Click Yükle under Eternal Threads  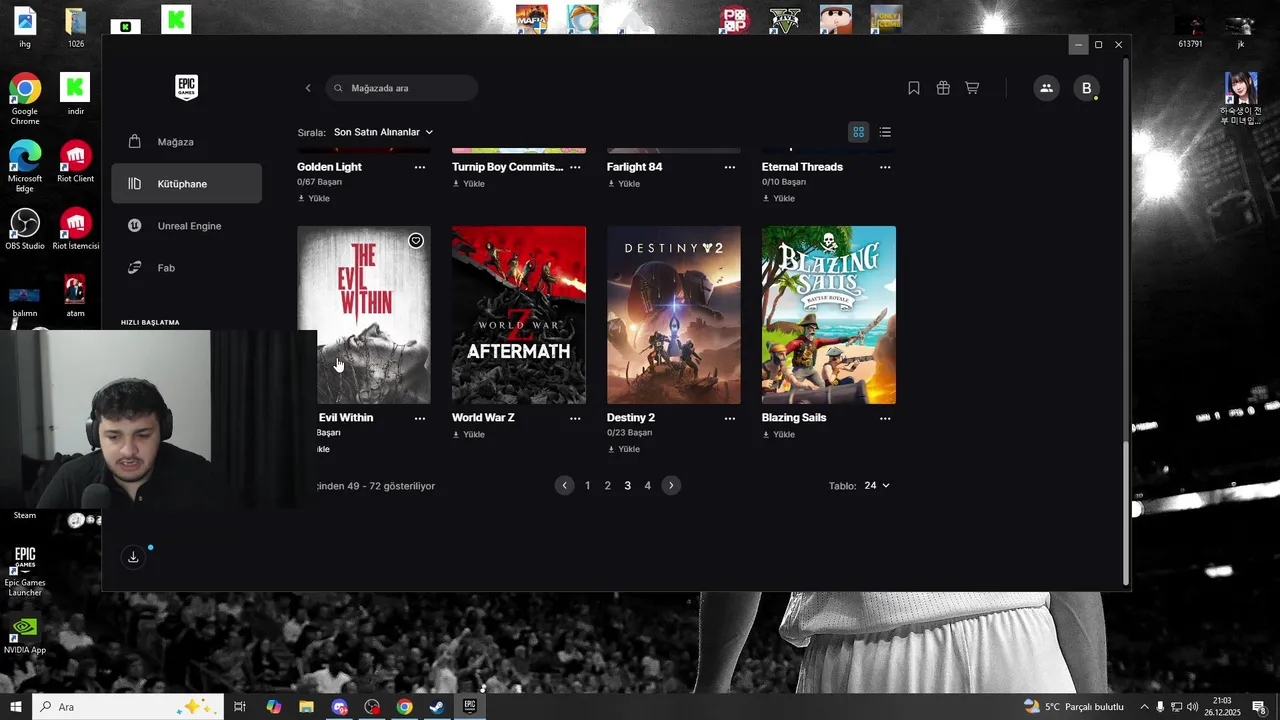pos(778,198)
